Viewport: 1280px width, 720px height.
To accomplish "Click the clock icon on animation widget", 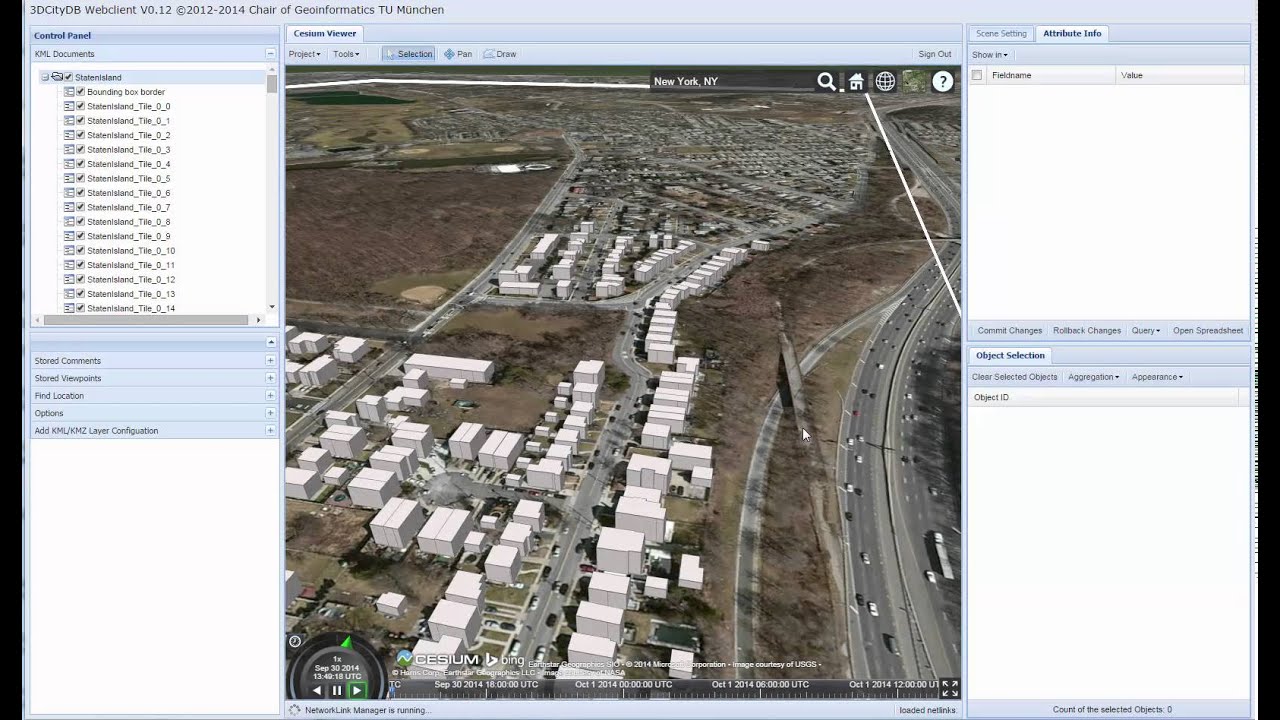I will [x=295, y=641].
